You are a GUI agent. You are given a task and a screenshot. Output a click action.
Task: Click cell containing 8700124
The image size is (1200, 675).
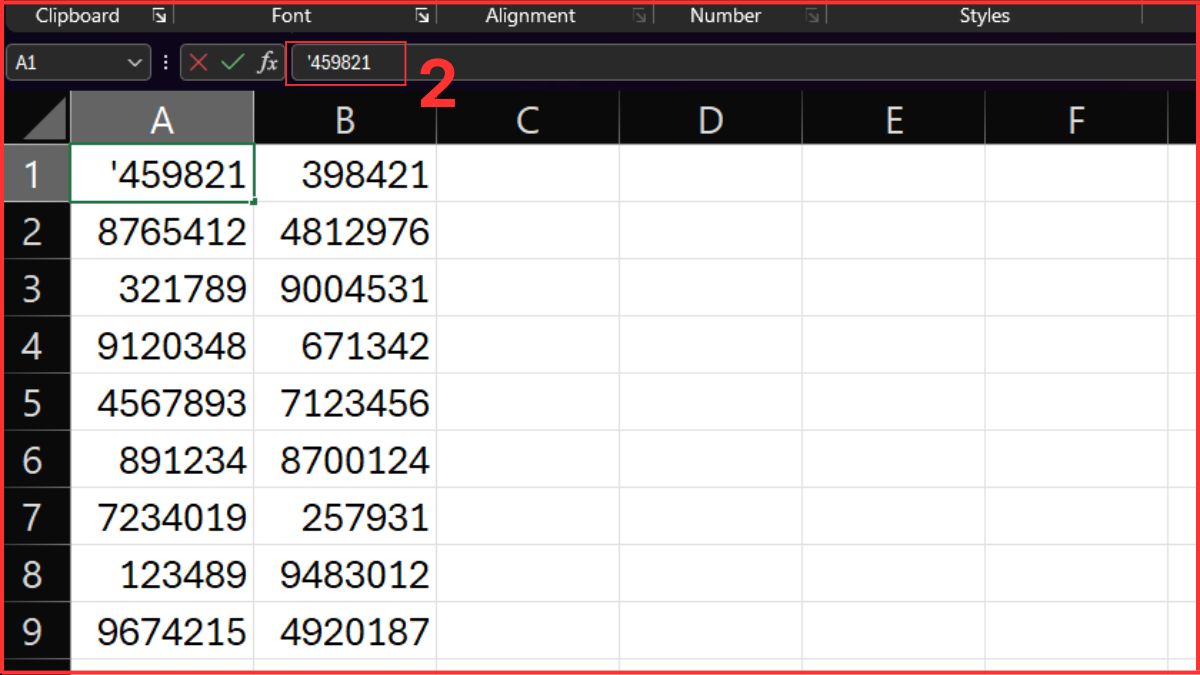point(345,459)
